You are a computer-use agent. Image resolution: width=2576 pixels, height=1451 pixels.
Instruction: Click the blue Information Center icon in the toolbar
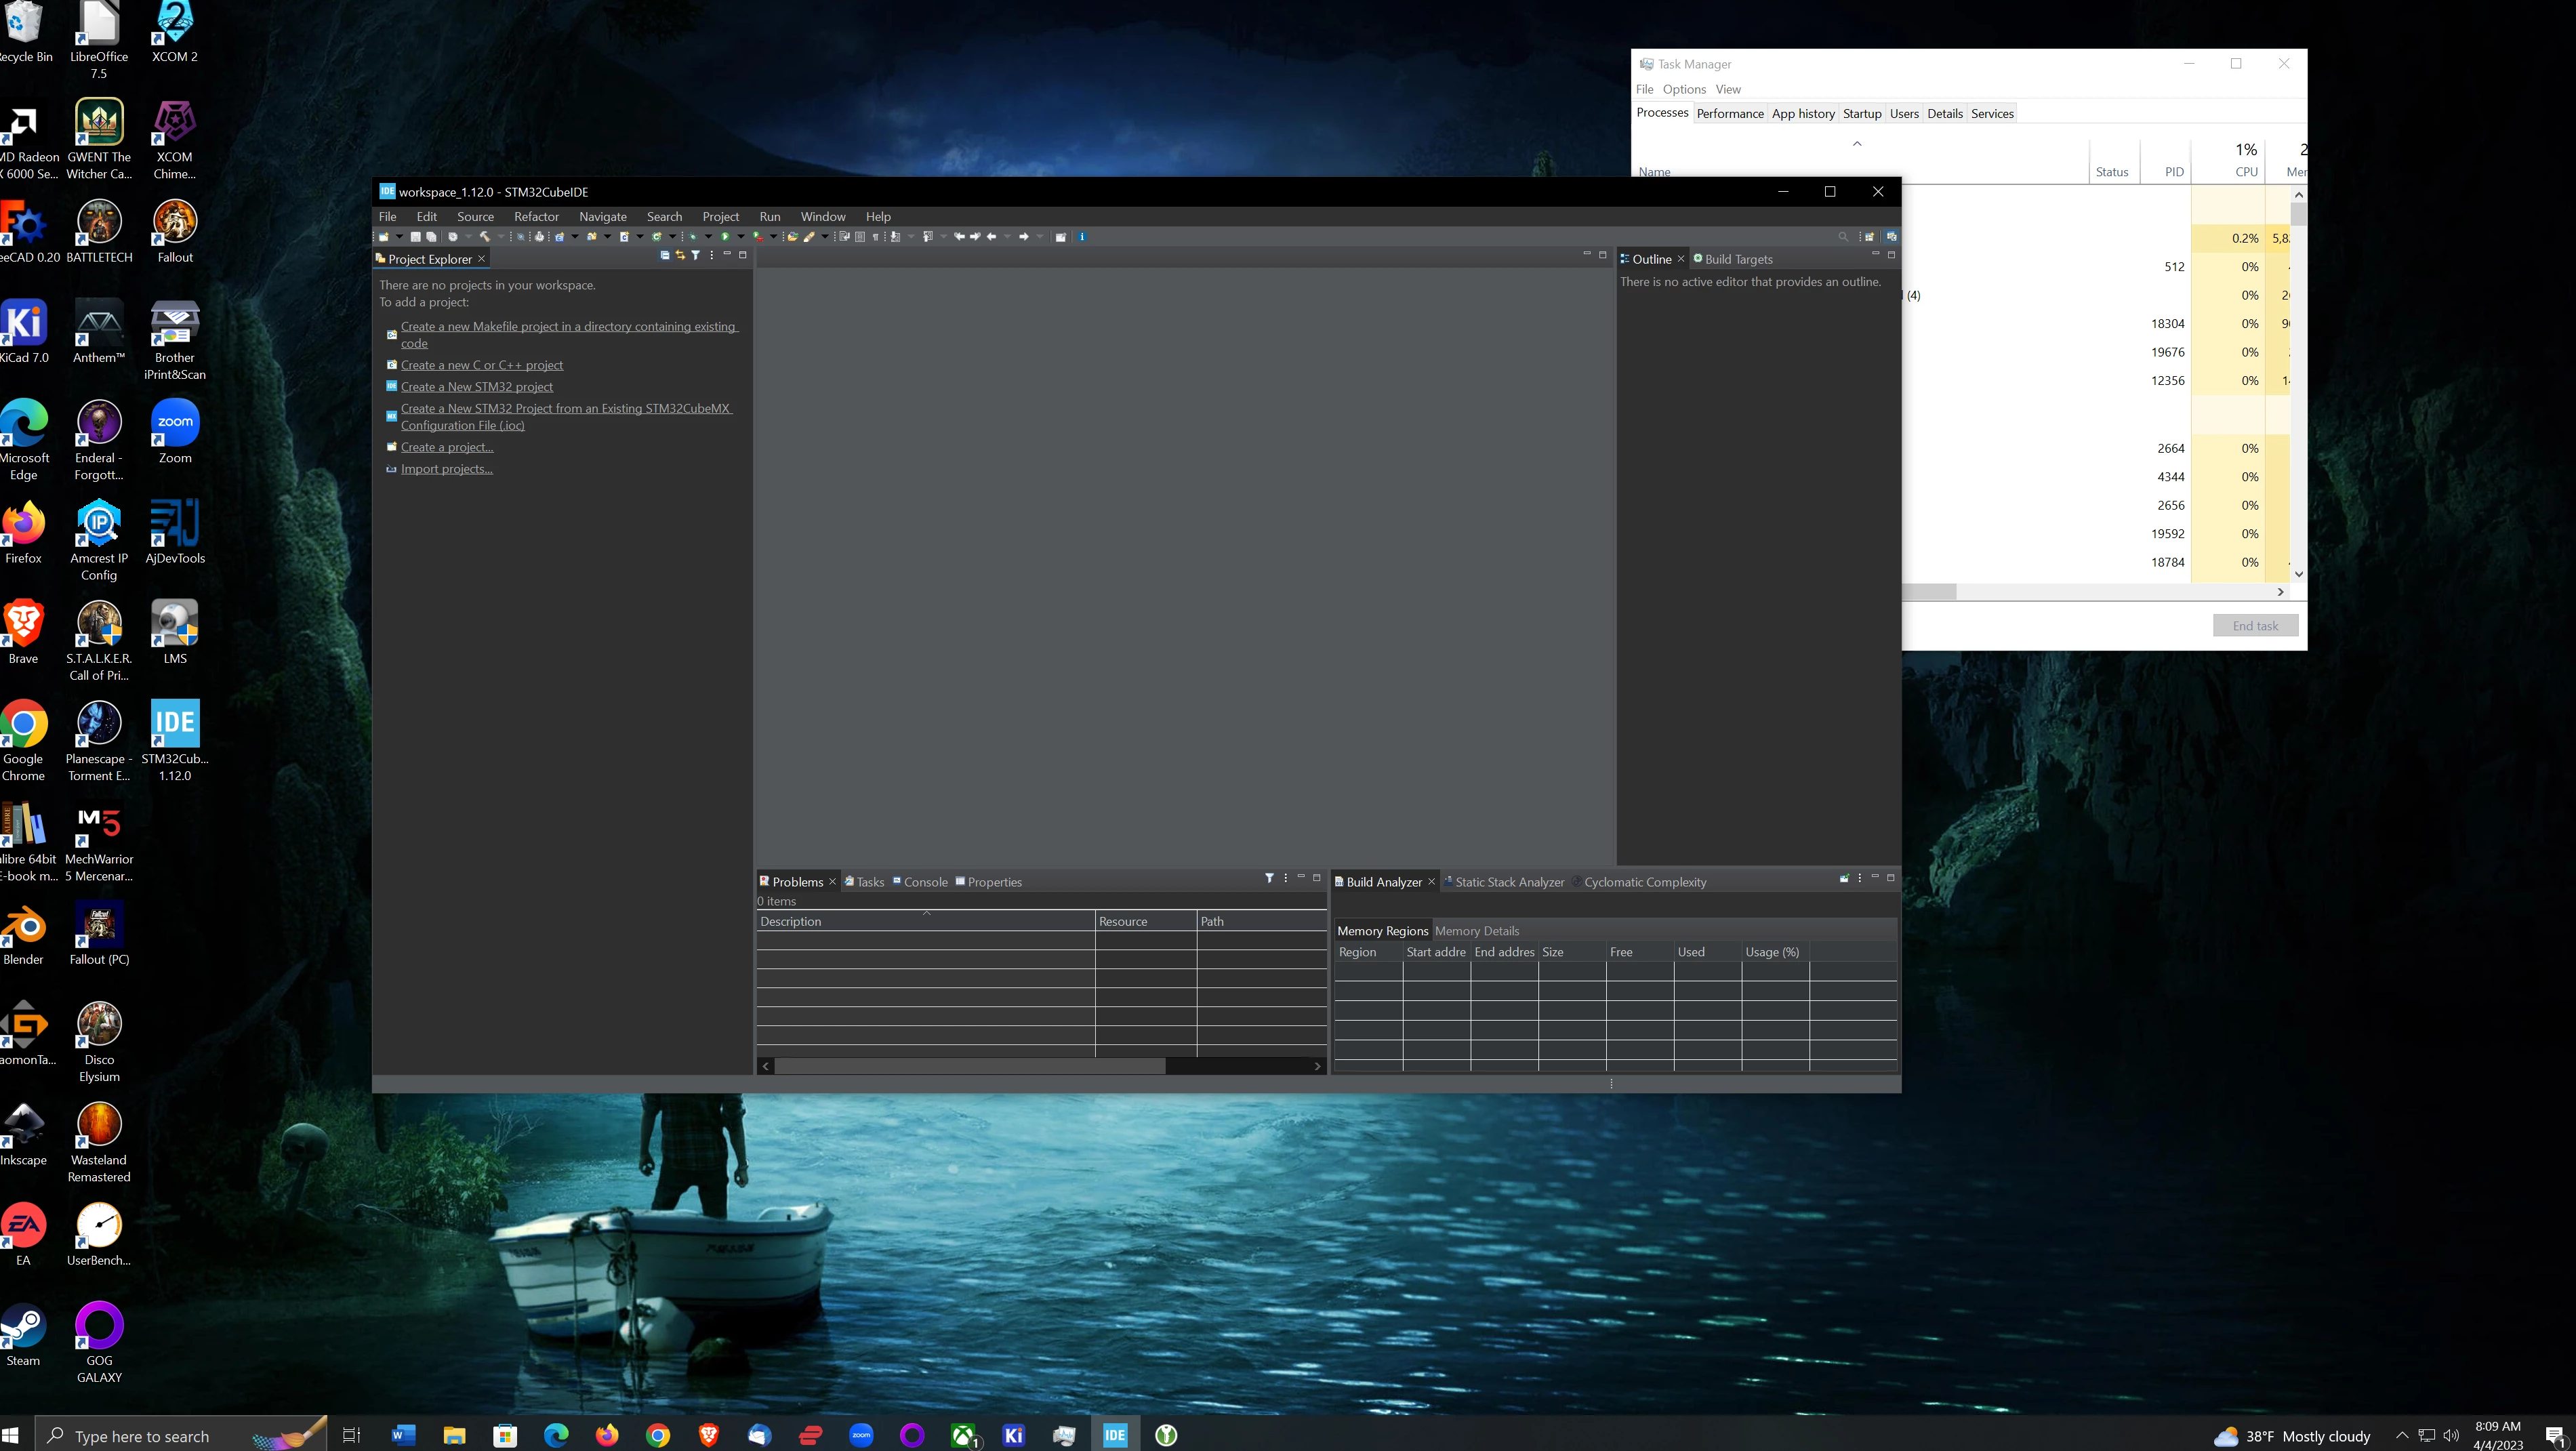1082,237
